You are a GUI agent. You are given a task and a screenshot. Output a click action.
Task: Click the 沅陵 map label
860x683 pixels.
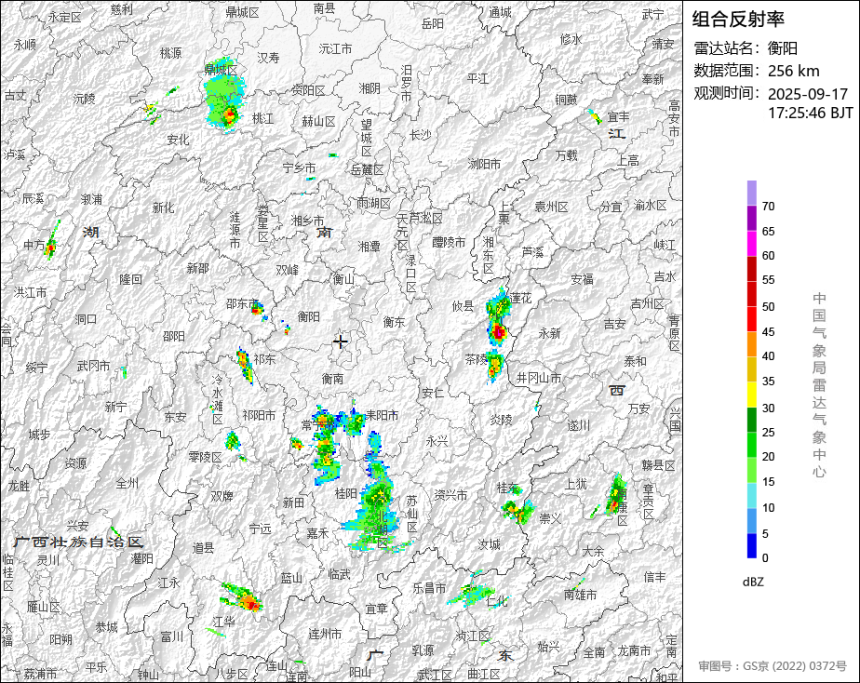pyautogui.click(x=84, y=98)
